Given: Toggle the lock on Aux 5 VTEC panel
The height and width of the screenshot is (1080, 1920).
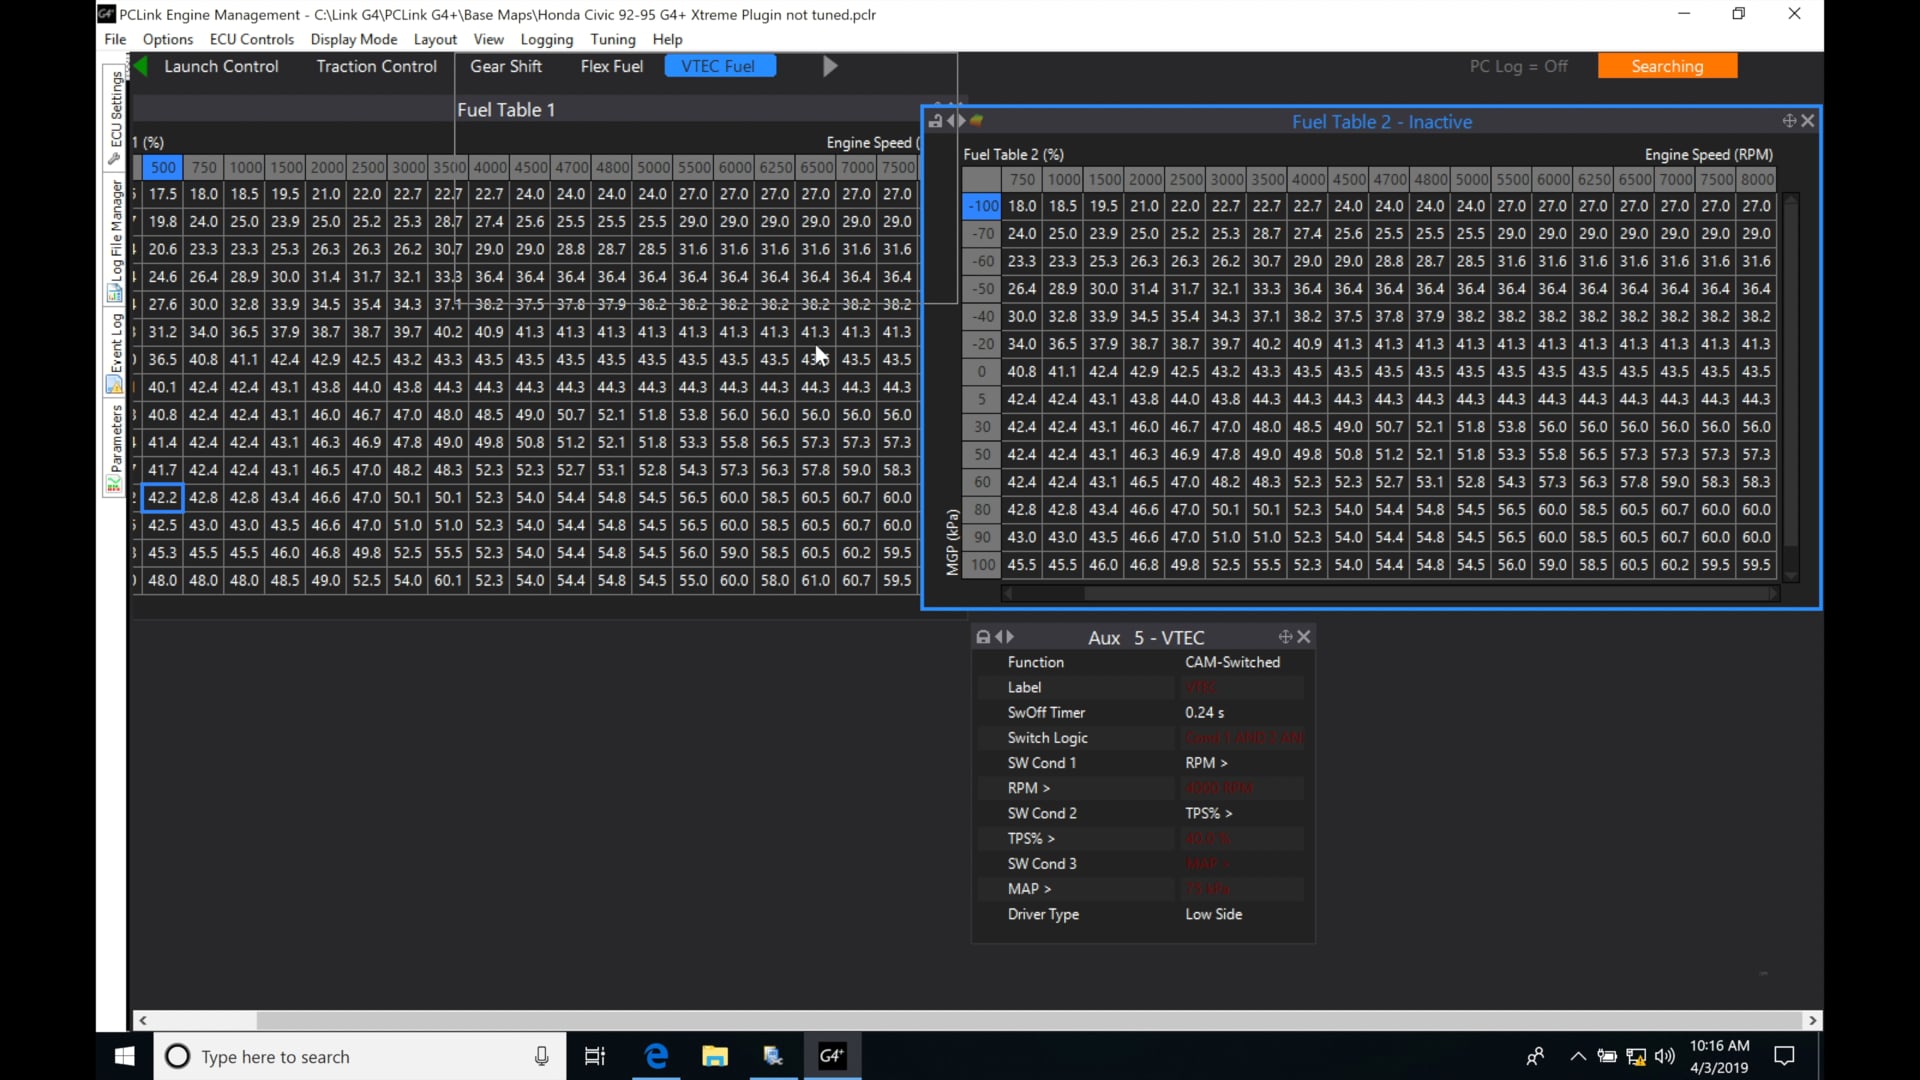Looking at the screenshot, I should coord(983,637).
